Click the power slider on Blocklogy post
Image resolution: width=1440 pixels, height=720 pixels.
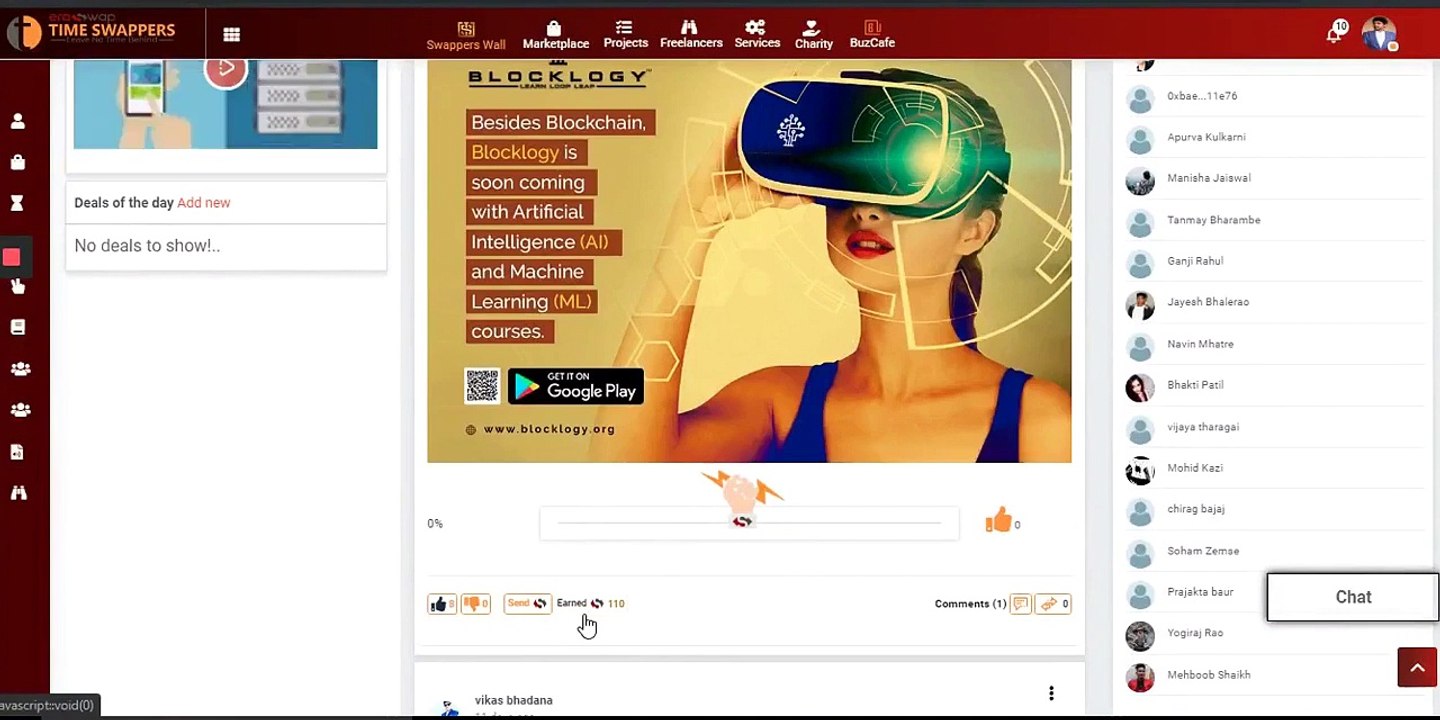[x=749, y=523]
